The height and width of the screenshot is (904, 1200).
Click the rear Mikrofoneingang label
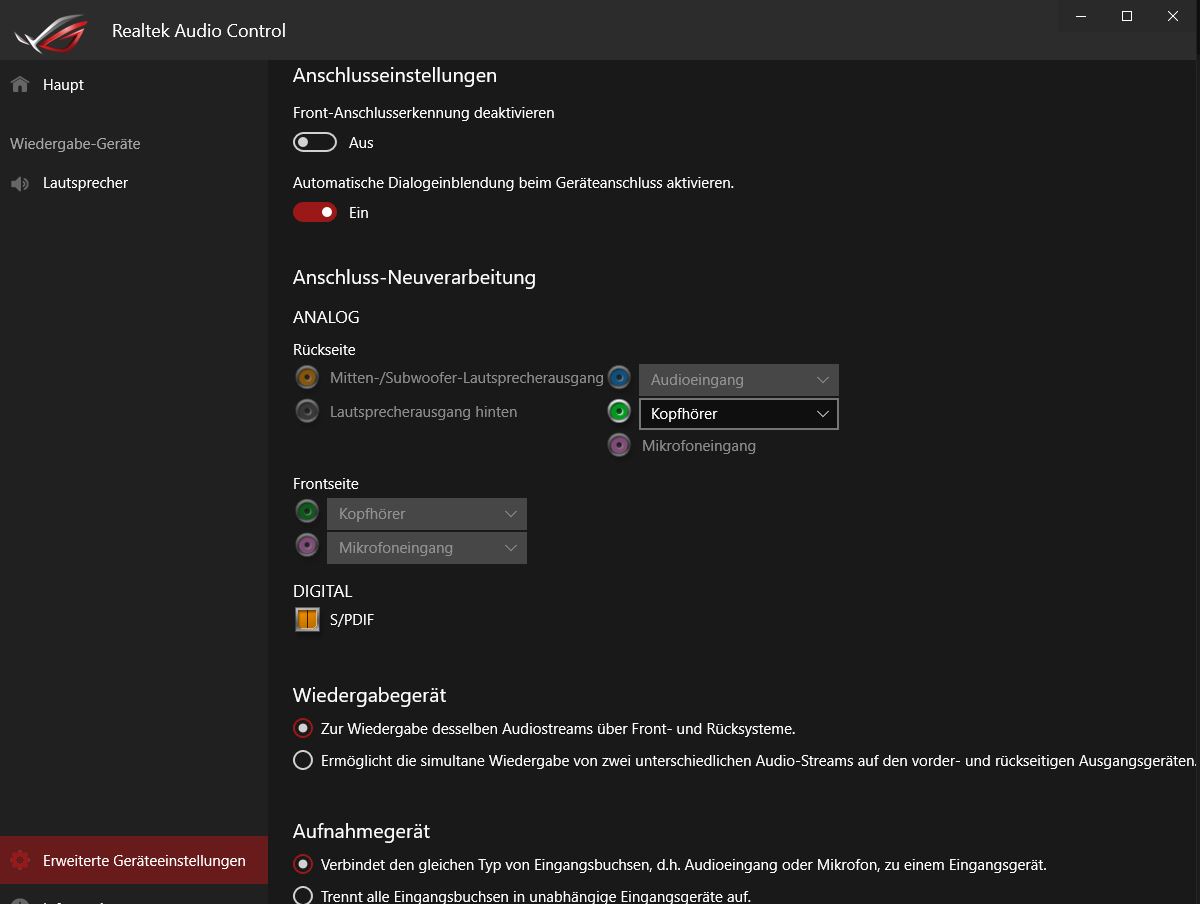tap(699, 446)
